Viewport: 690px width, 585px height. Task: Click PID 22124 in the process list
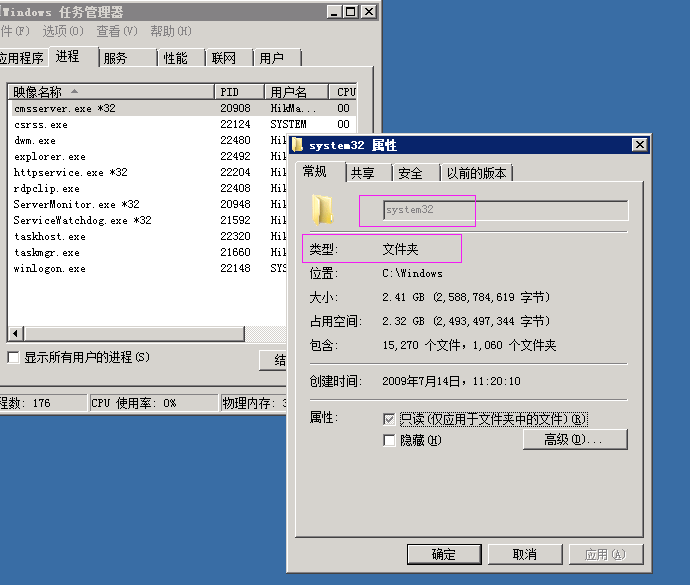(235, 125)
